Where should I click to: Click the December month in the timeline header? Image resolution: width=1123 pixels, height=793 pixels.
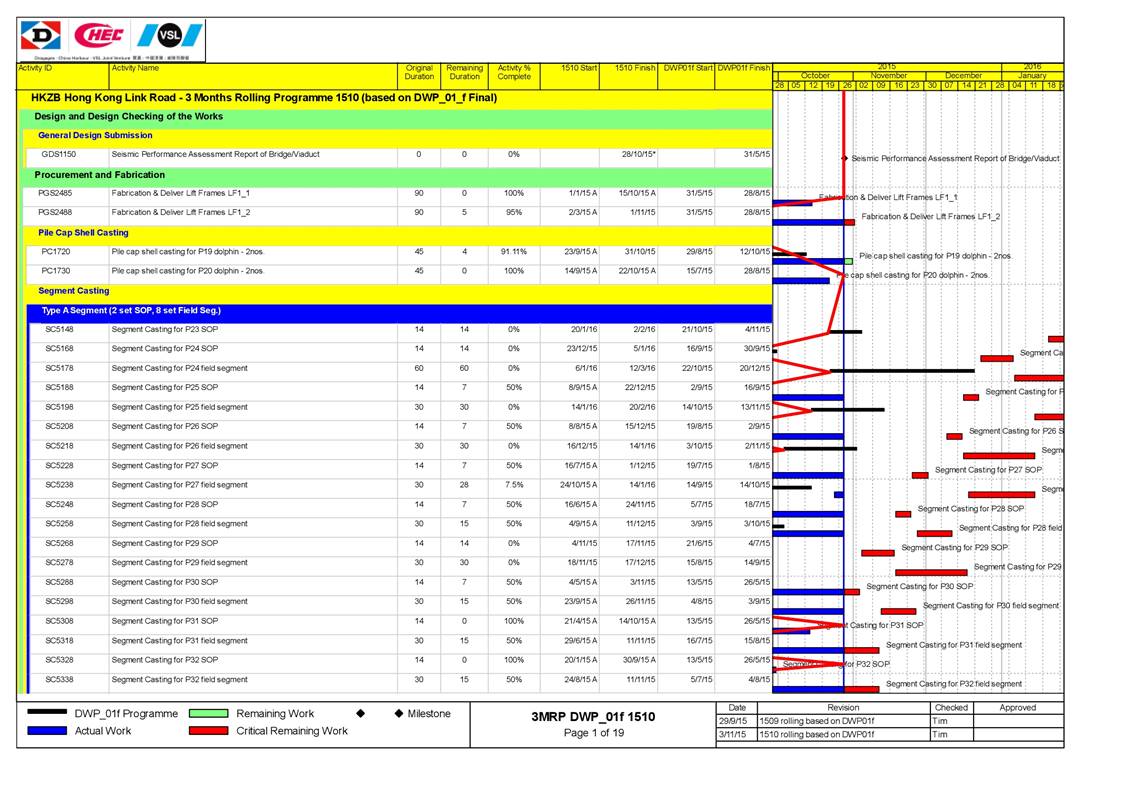coord(963,75)
